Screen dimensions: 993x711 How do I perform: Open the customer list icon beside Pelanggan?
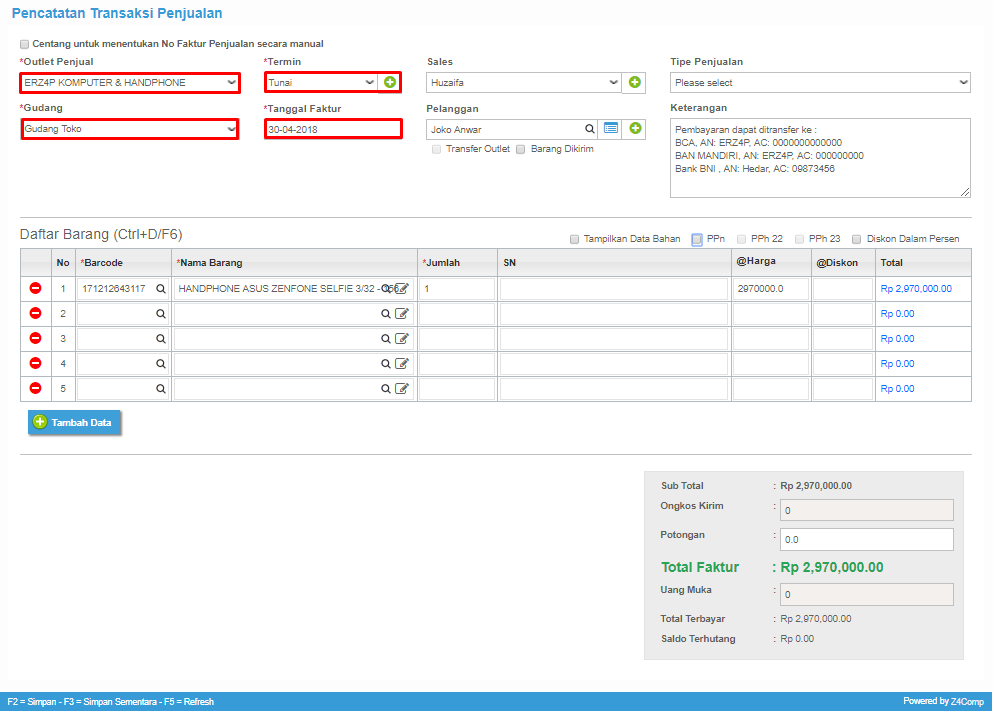tap(611, 129)
